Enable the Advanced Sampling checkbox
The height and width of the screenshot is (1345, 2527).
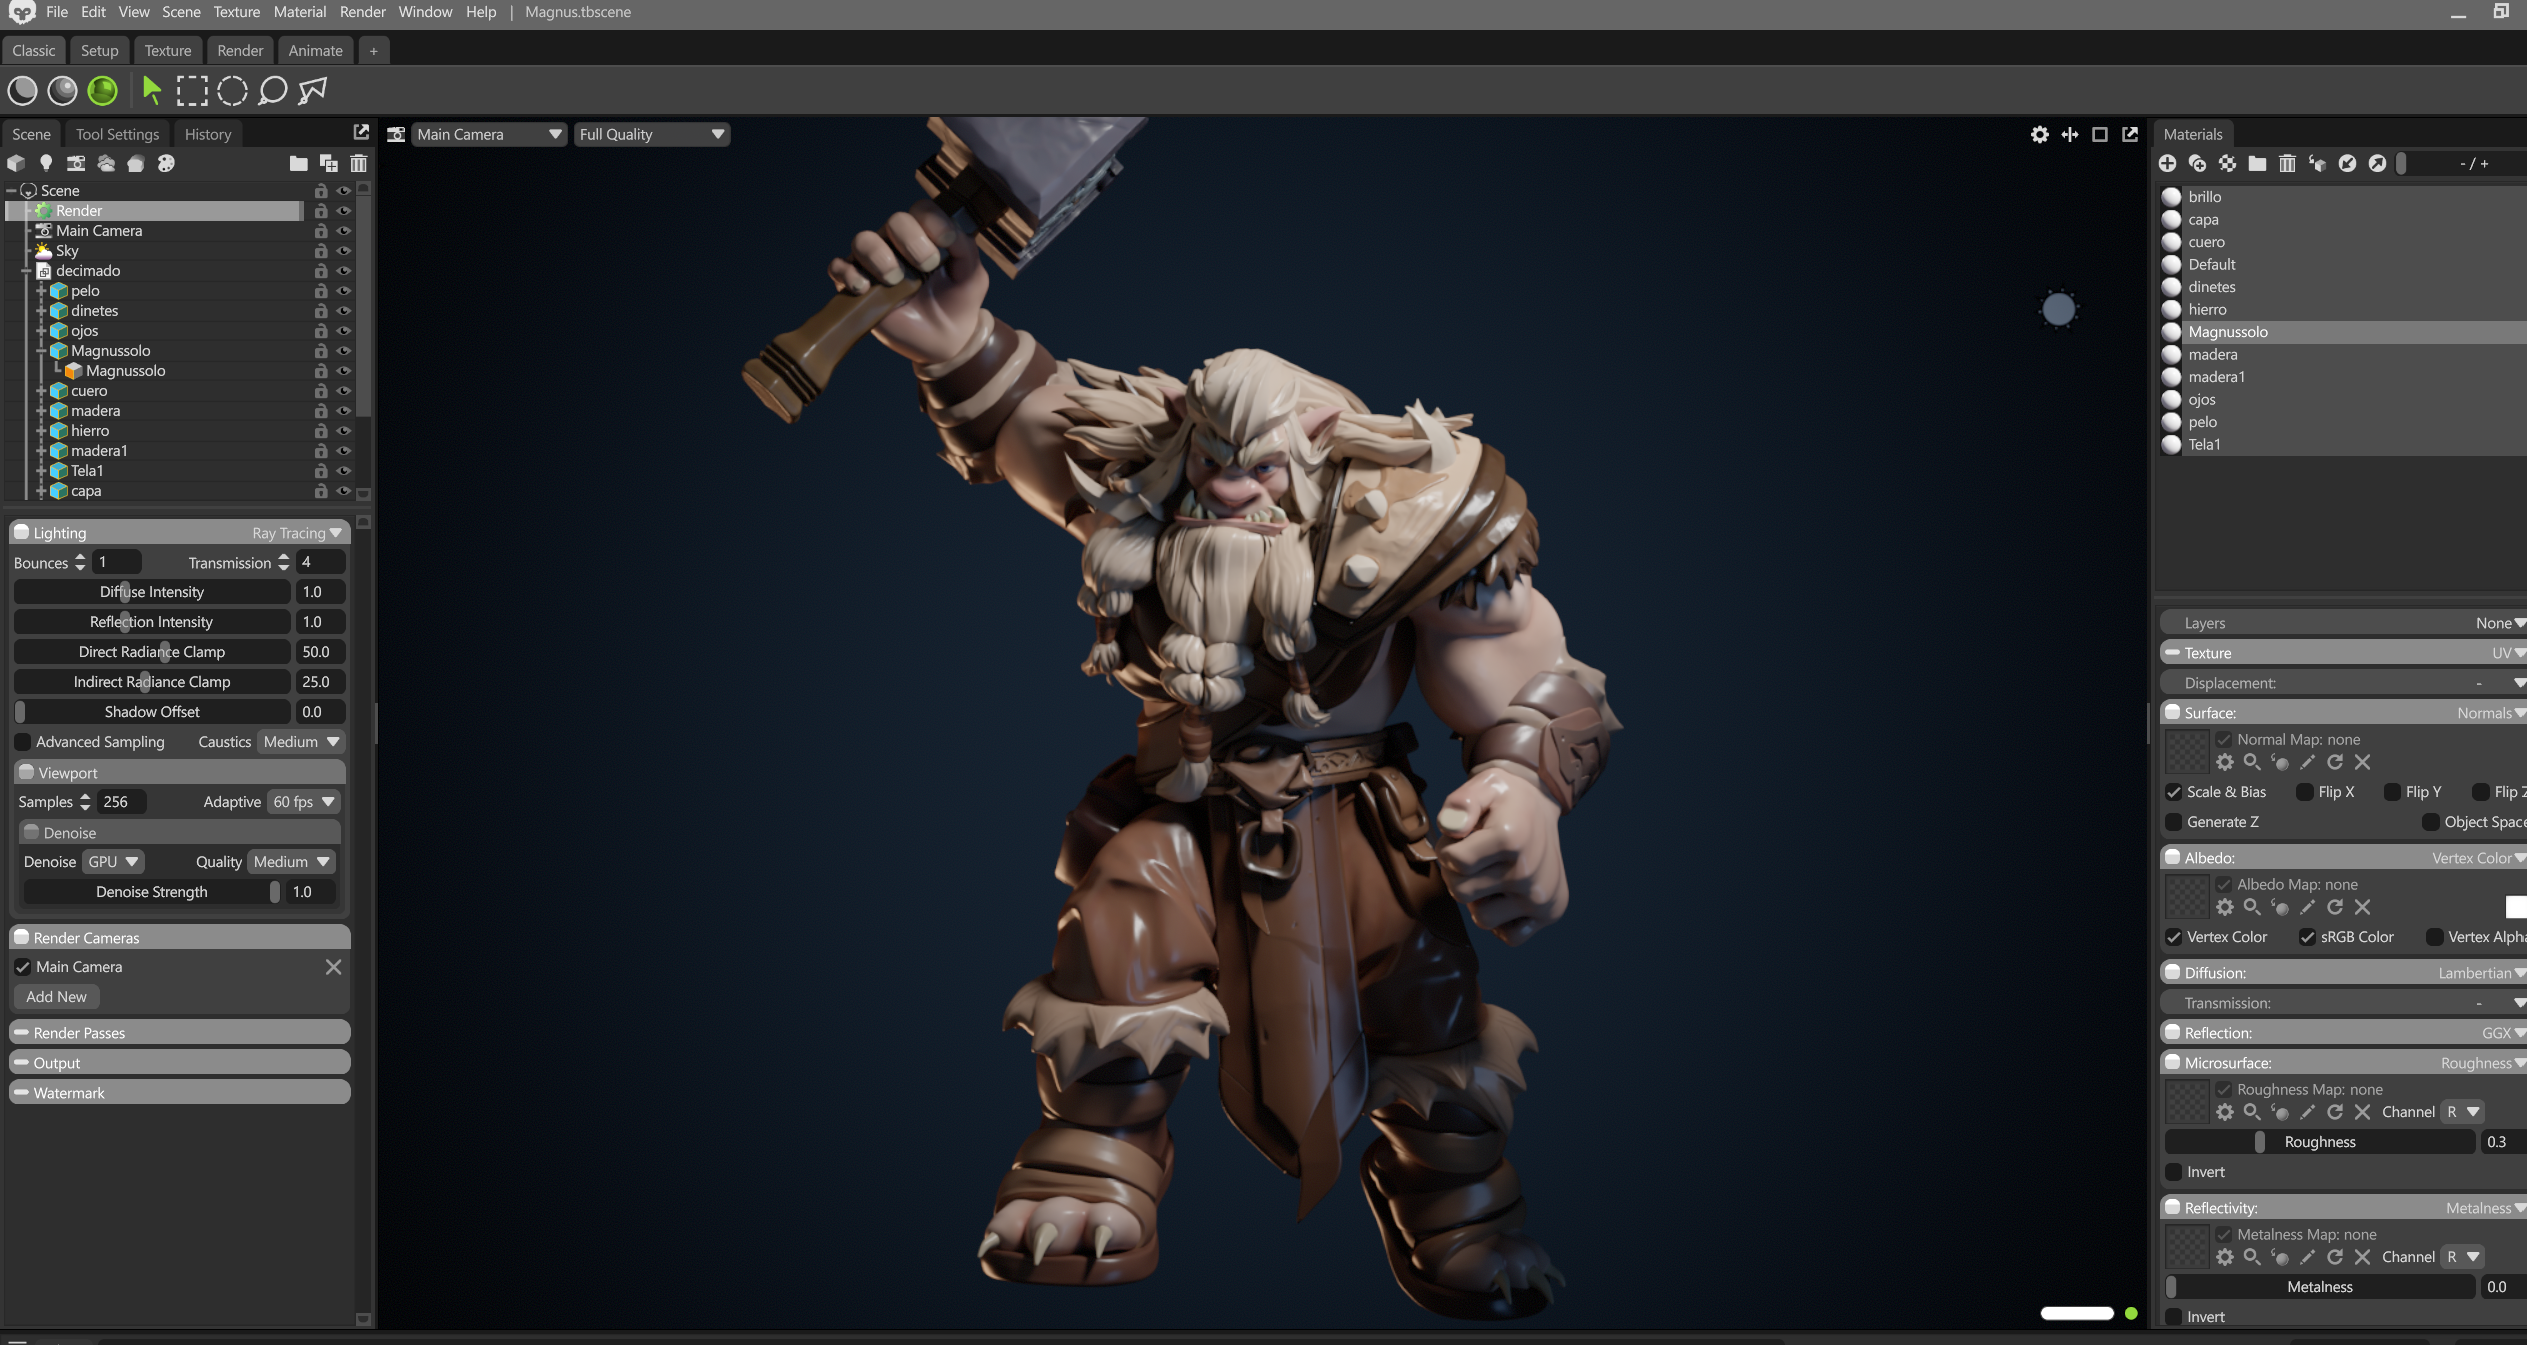tap(23, 742)
